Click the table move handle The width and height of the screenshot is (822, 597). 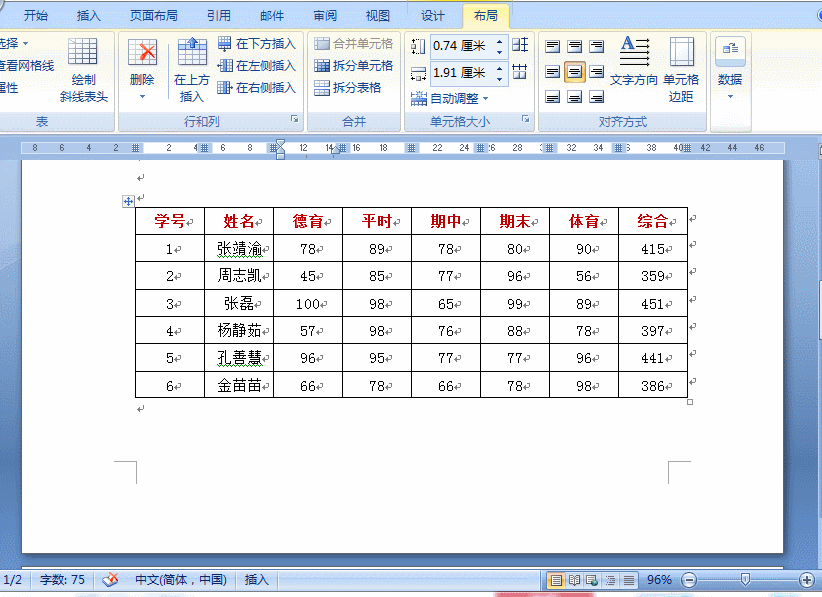click(128, 201)
